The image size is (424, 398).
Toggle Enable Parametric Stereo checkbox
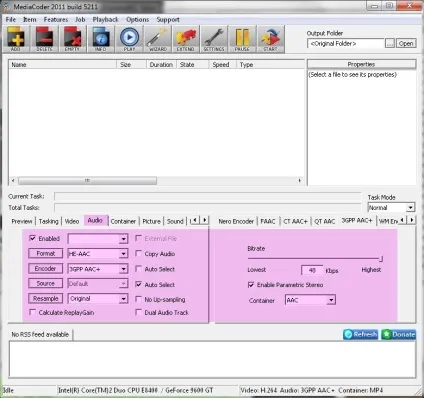coord(251,285)
